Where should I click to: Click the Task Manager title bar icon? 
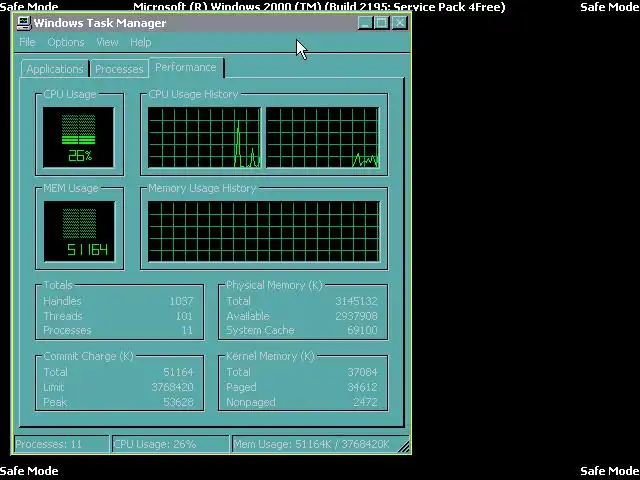pos(24,23)
